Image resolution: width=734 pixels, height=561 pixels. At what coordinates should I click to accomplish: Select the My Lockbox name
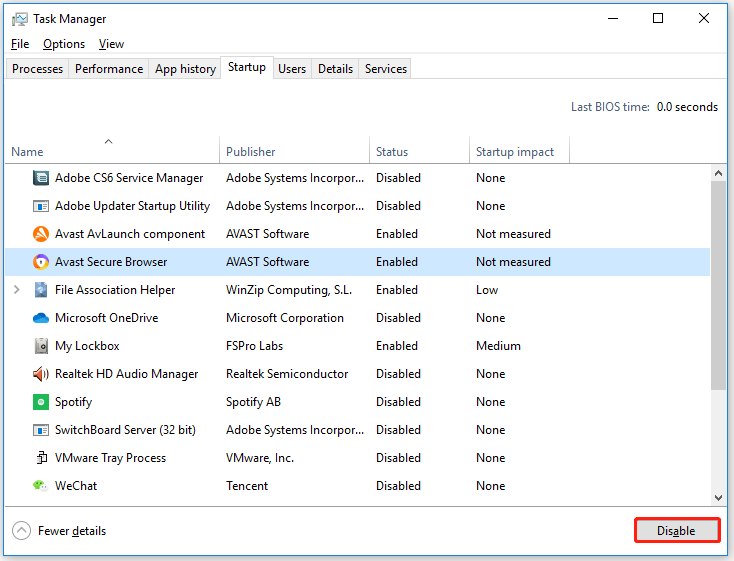point(87,346)
